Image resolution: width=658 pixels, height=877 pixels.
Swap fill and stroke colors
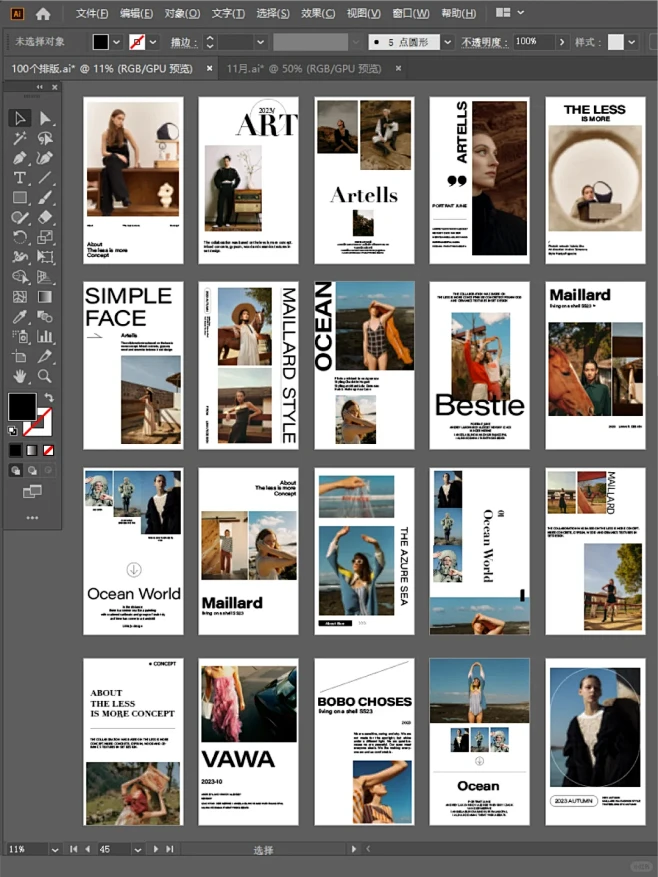(x=49, y=398)
